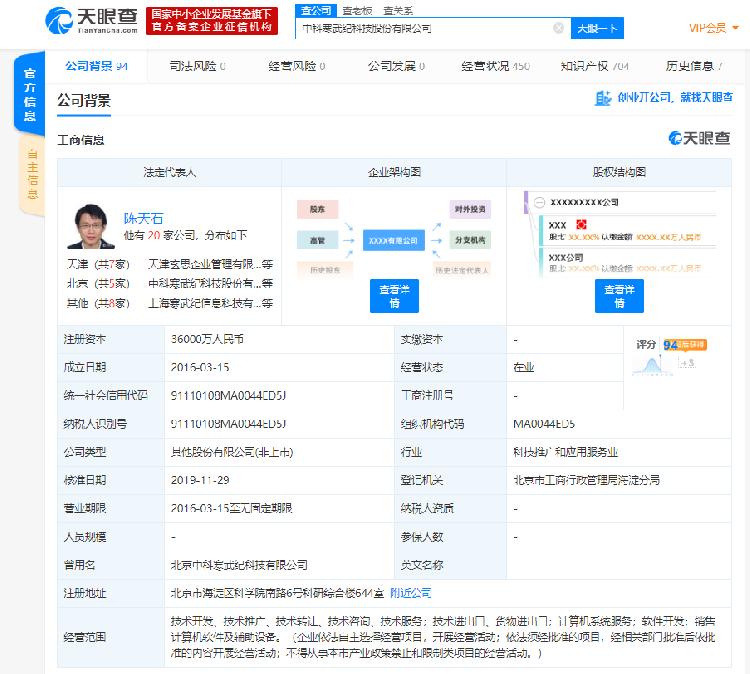Click the 股东 box in structure diagram
Screen dimensions: 750x674
point(318,209)
